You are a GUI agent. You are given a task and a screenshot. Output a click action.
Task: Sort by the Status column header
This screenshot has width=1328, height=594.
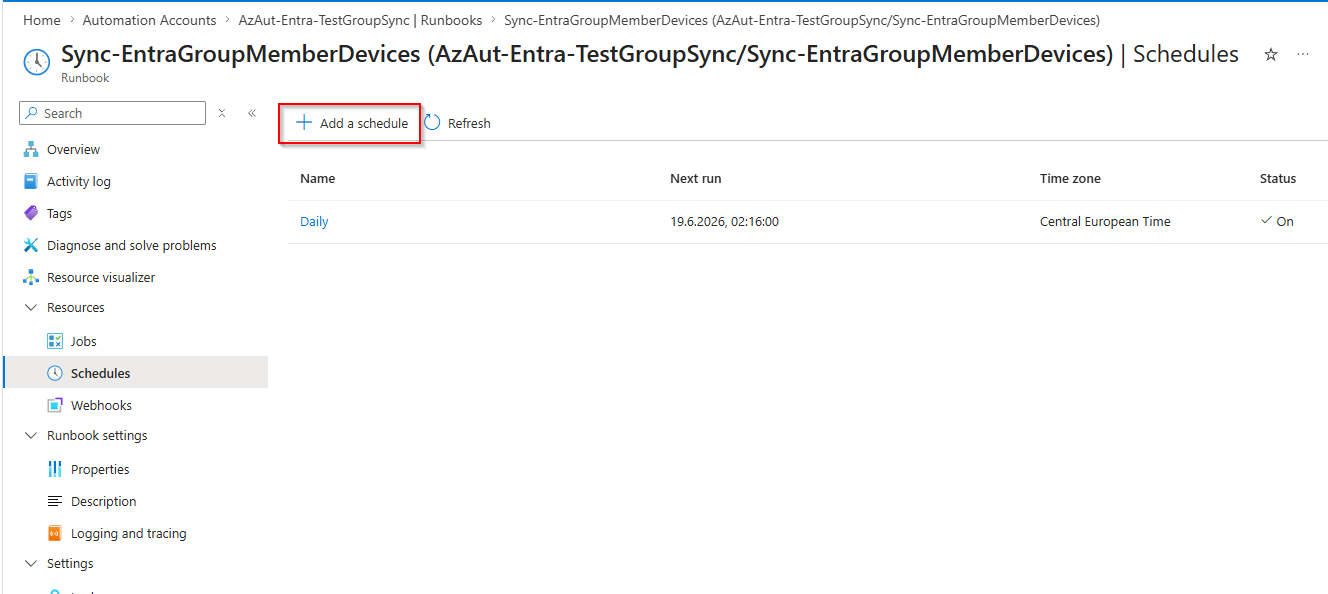(1278, 179)
